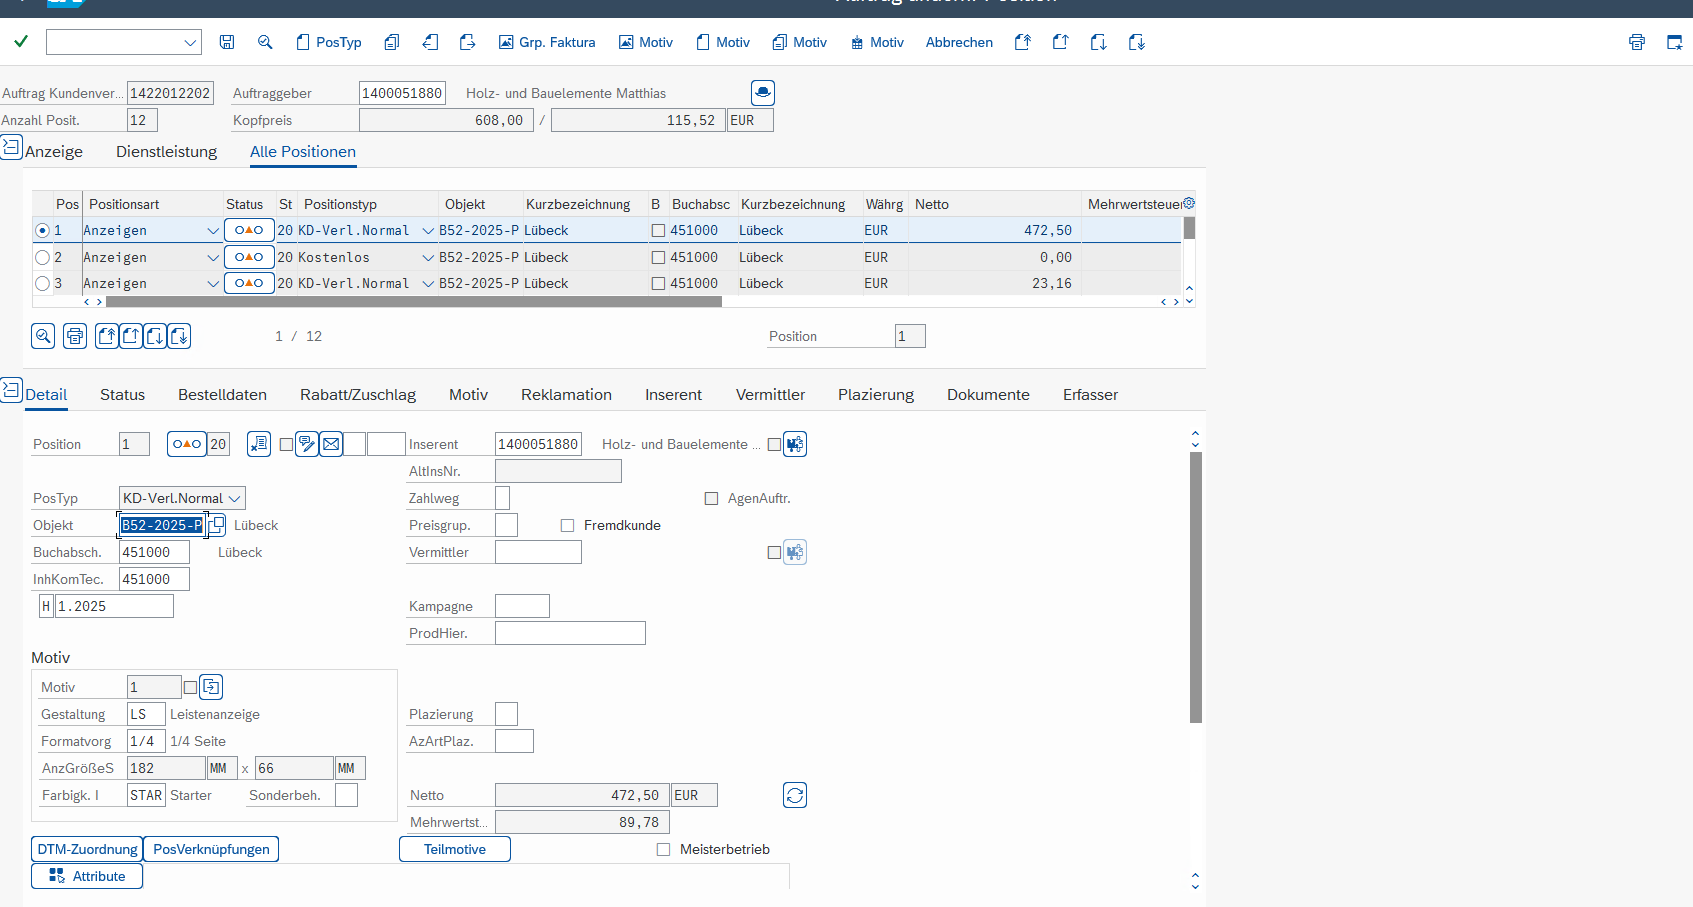Open Positionsart dropdown in row 2
The image size is (1693, 907).
tap(213, 257)
